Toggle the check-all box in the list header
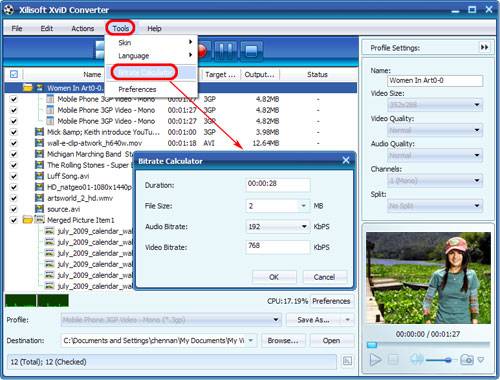 click(x=14, y=74)
